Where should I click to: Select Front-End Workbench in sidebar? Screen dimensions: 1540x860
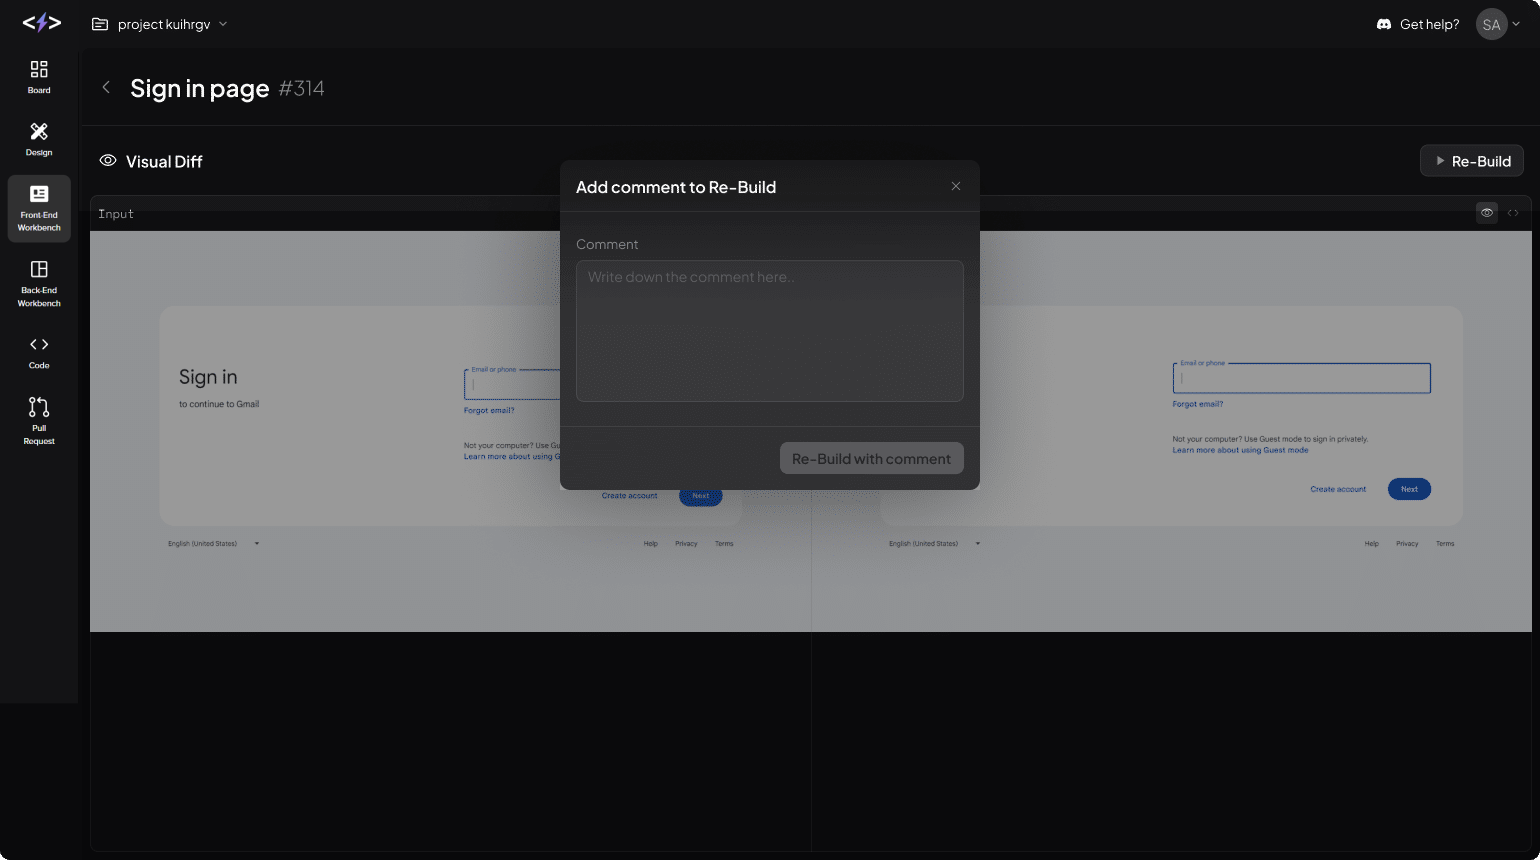click(39, 209)
